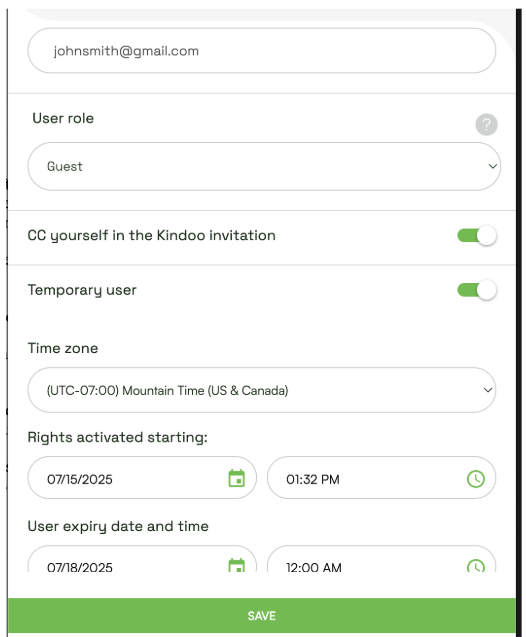This screenshot has height=637, width=526.
Task: Disable the Temporary user switch
Action: (x=477, y=290)
